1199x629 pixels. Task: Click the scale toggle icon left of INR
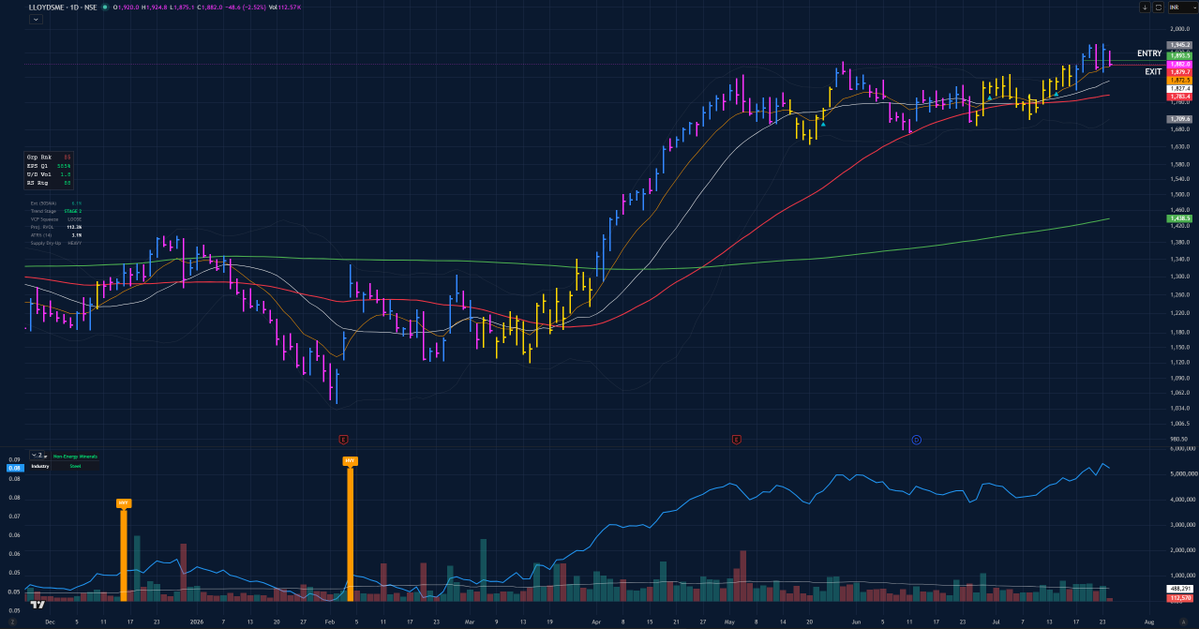1158,8
